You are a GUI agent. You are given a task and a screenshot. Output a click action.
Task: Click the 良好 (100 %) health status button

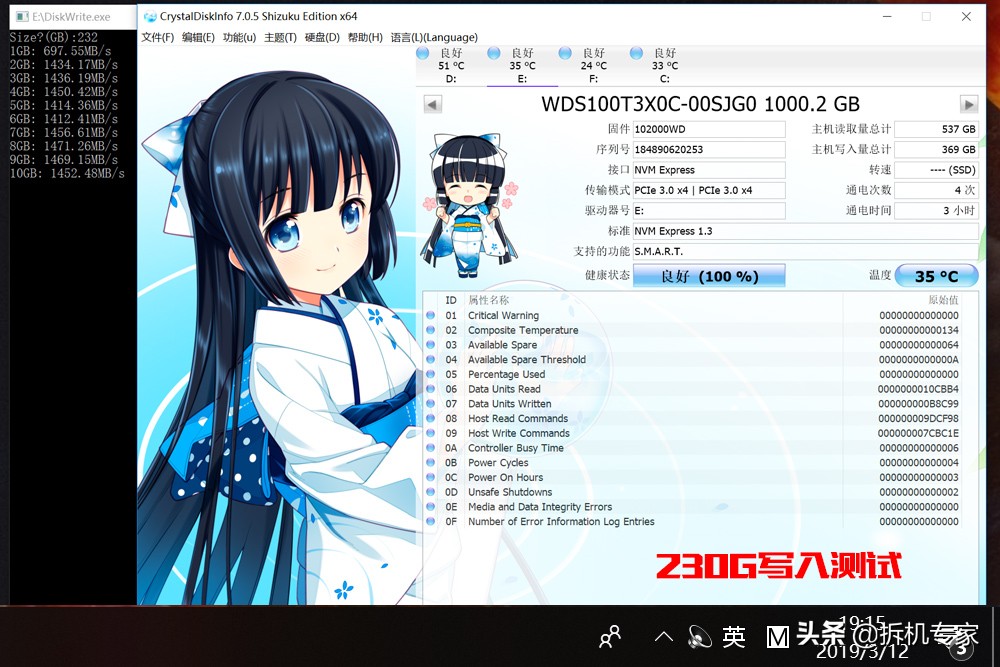pyautogui.click(x=709, y=276)
